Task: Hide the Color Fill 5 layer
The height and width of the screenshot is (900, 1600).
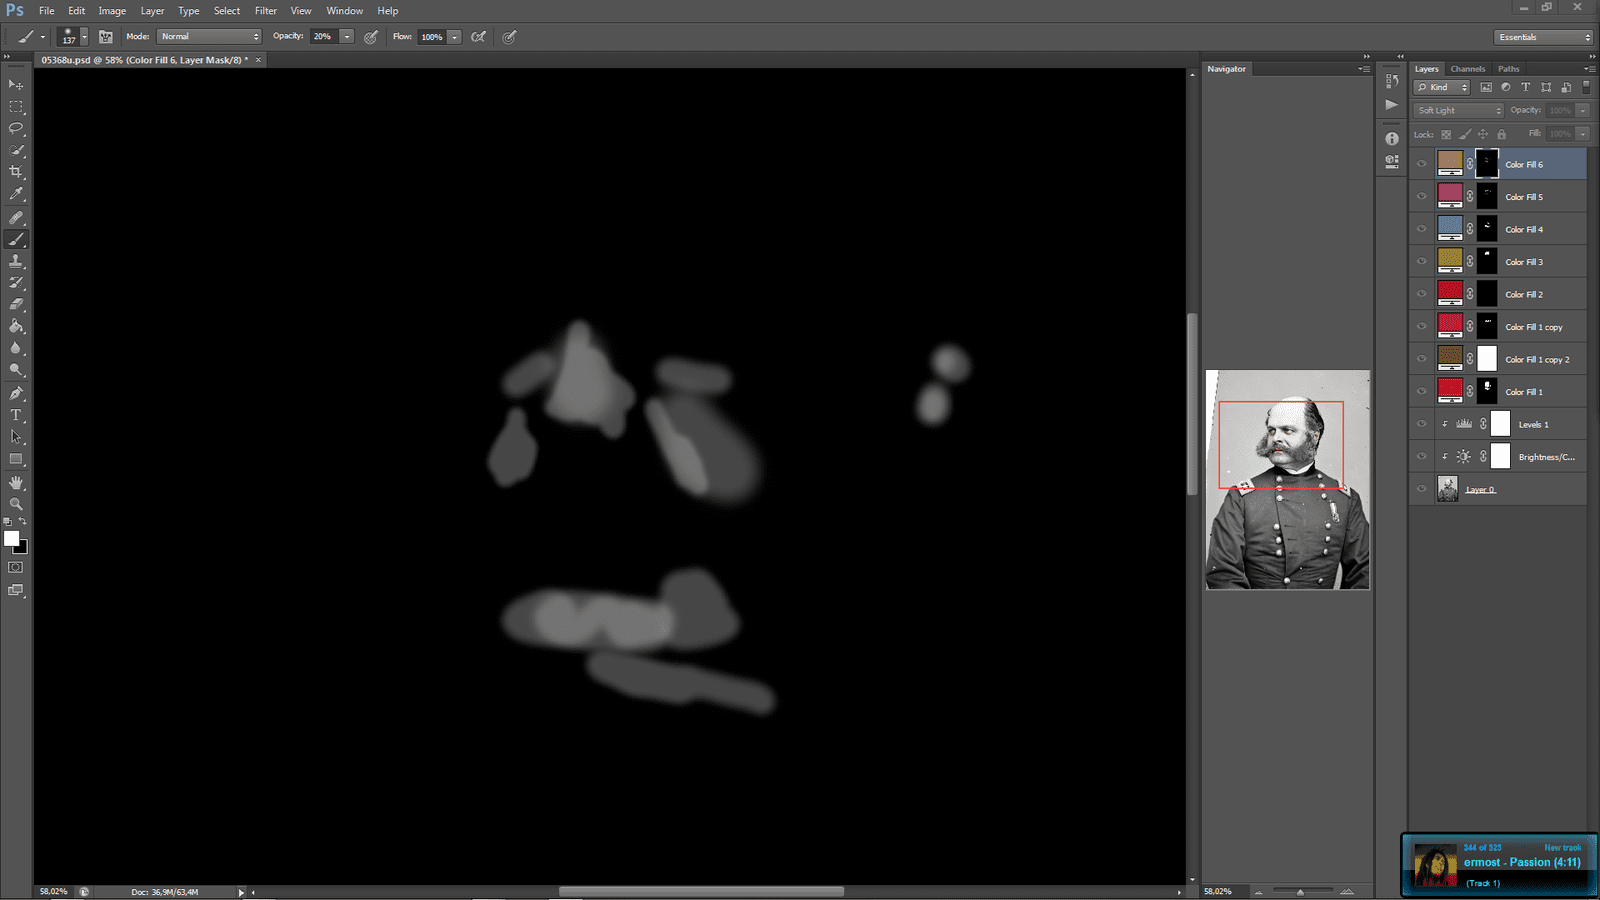Action: 1421,196
